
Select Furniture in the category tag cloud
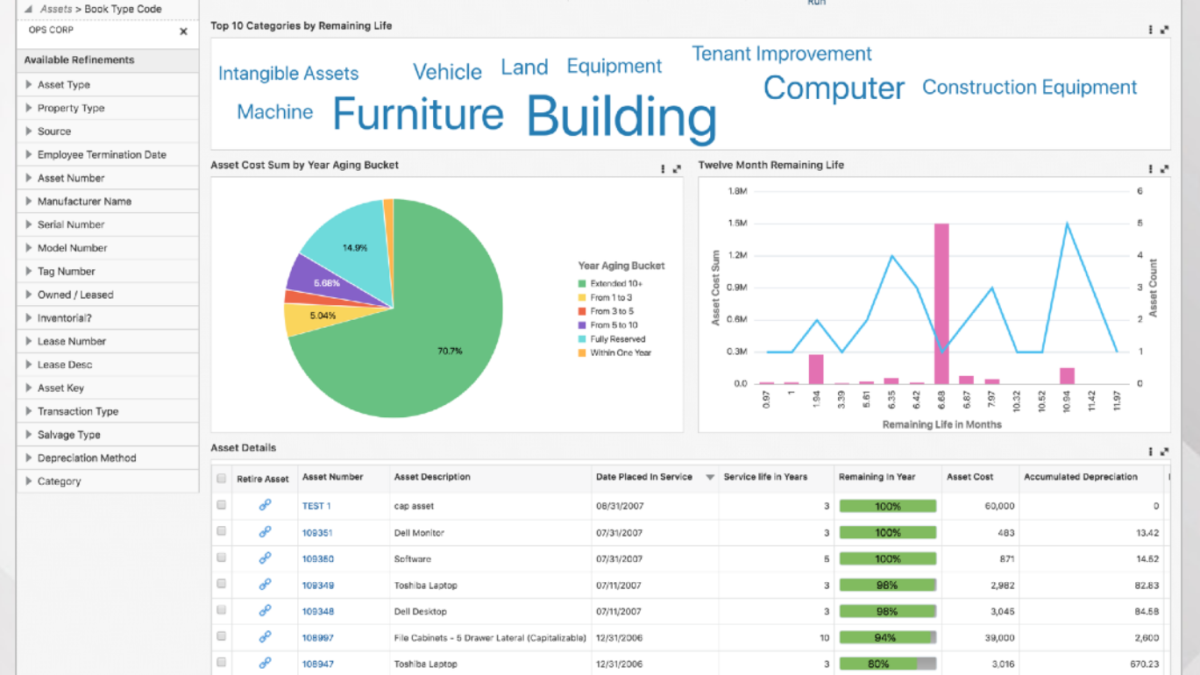click(418, 114)
